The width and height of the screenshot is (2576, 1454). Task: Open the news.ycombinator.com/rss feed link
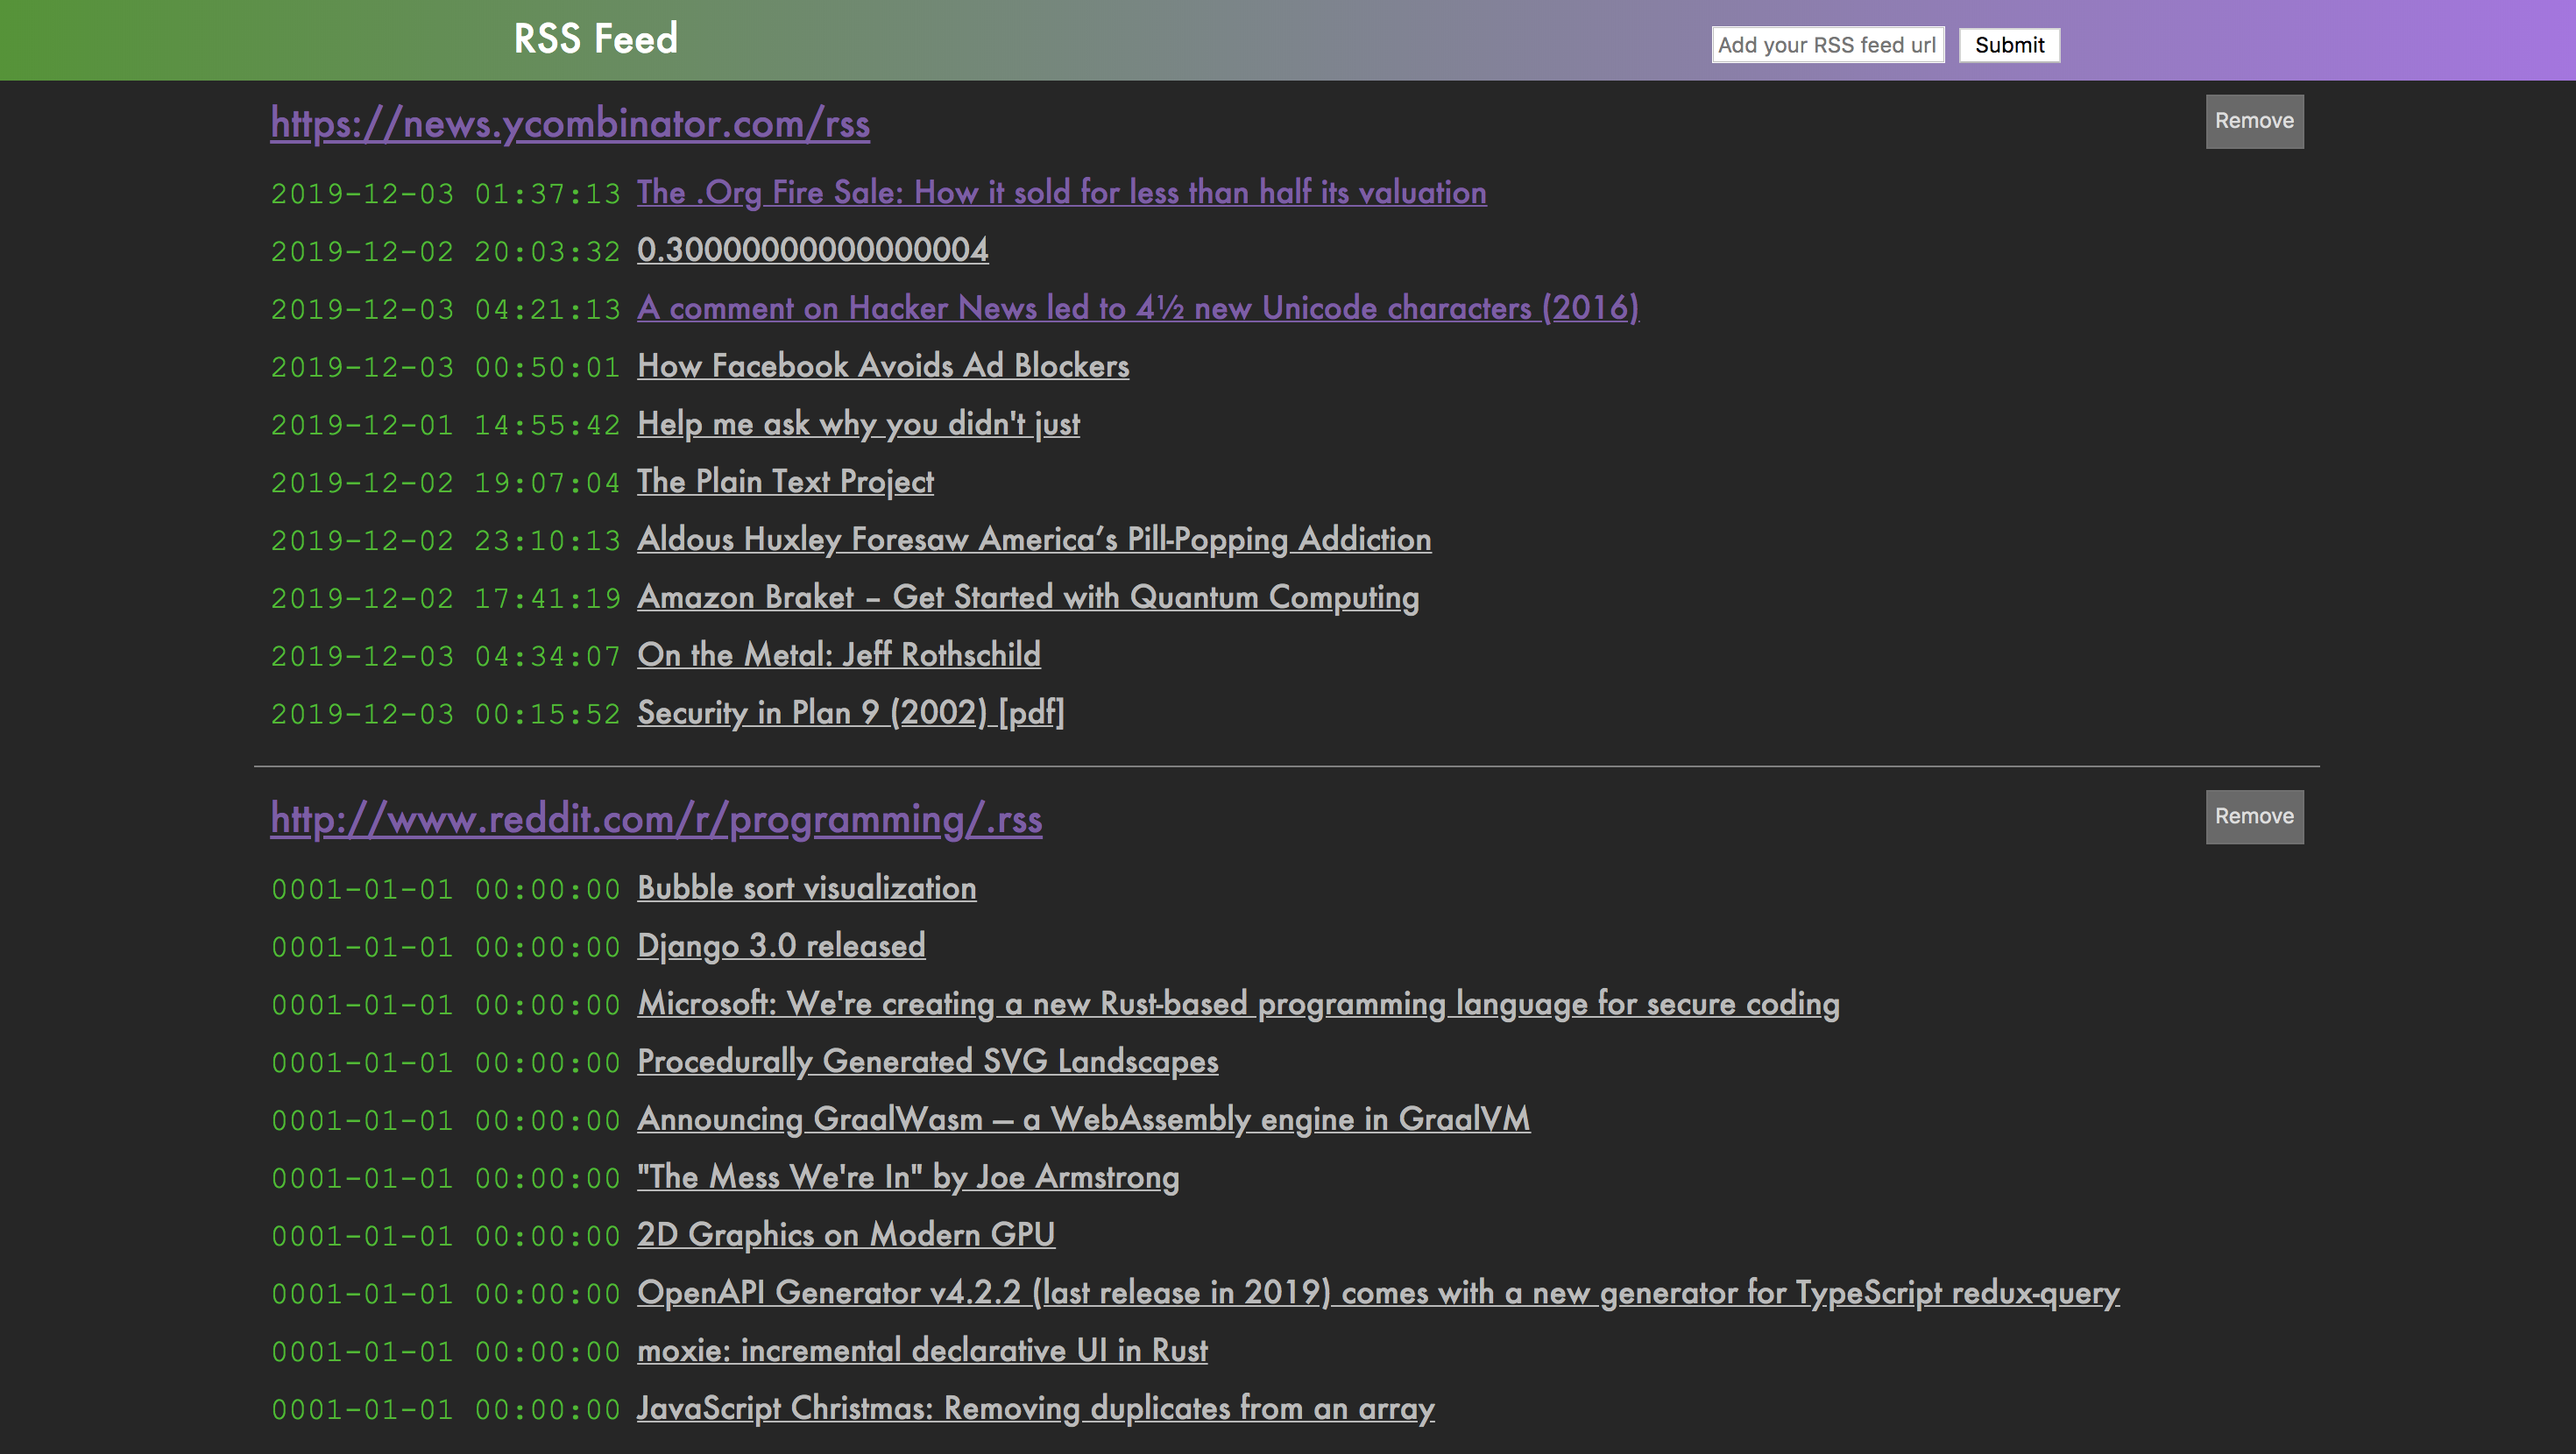point(570,123)
